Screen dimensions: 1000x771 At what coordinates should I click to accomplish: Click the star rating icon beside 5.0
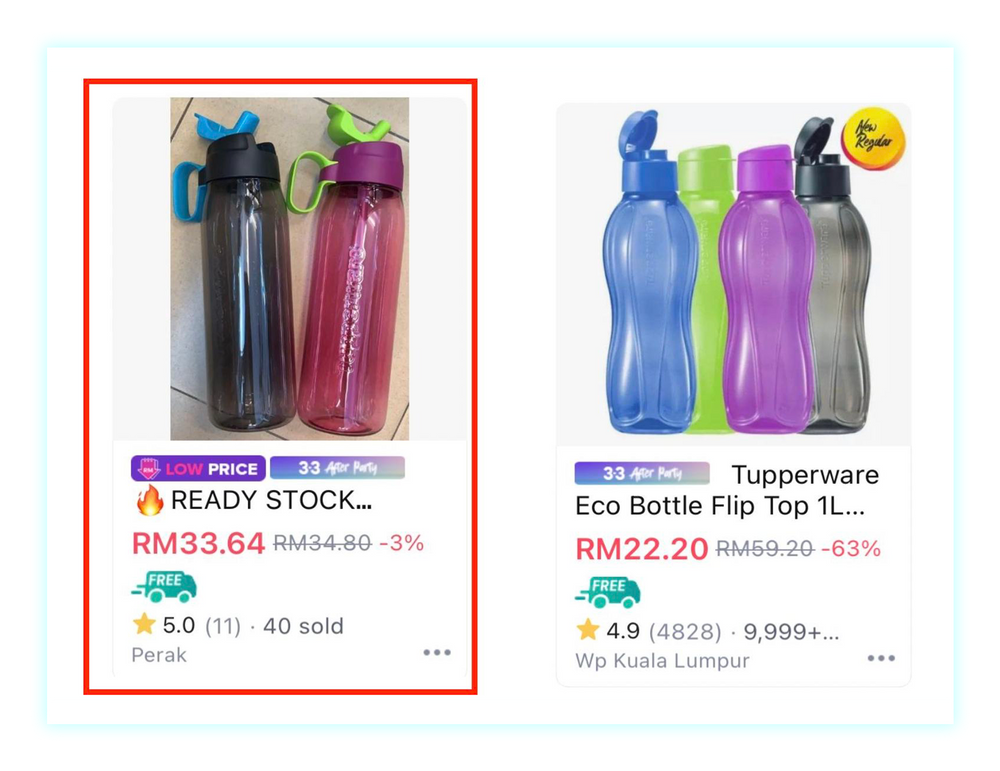pos(144,624)
